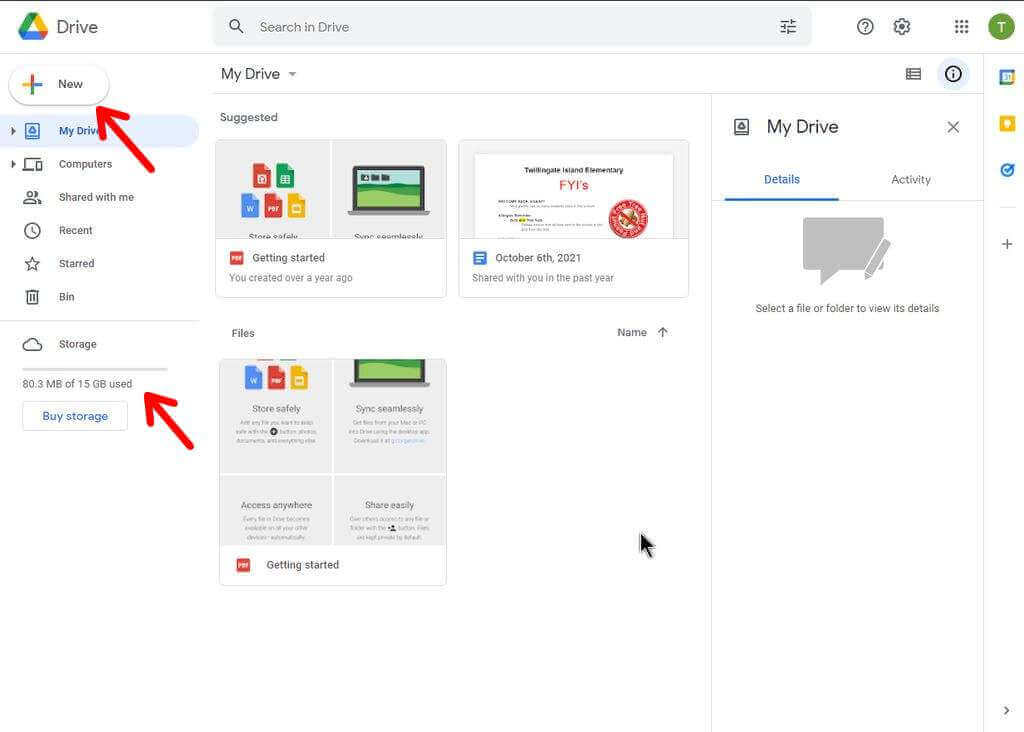1024x732 pixels.
Task: Open the Getting started file thumbnail under Files
Action: tap(333, 452)
